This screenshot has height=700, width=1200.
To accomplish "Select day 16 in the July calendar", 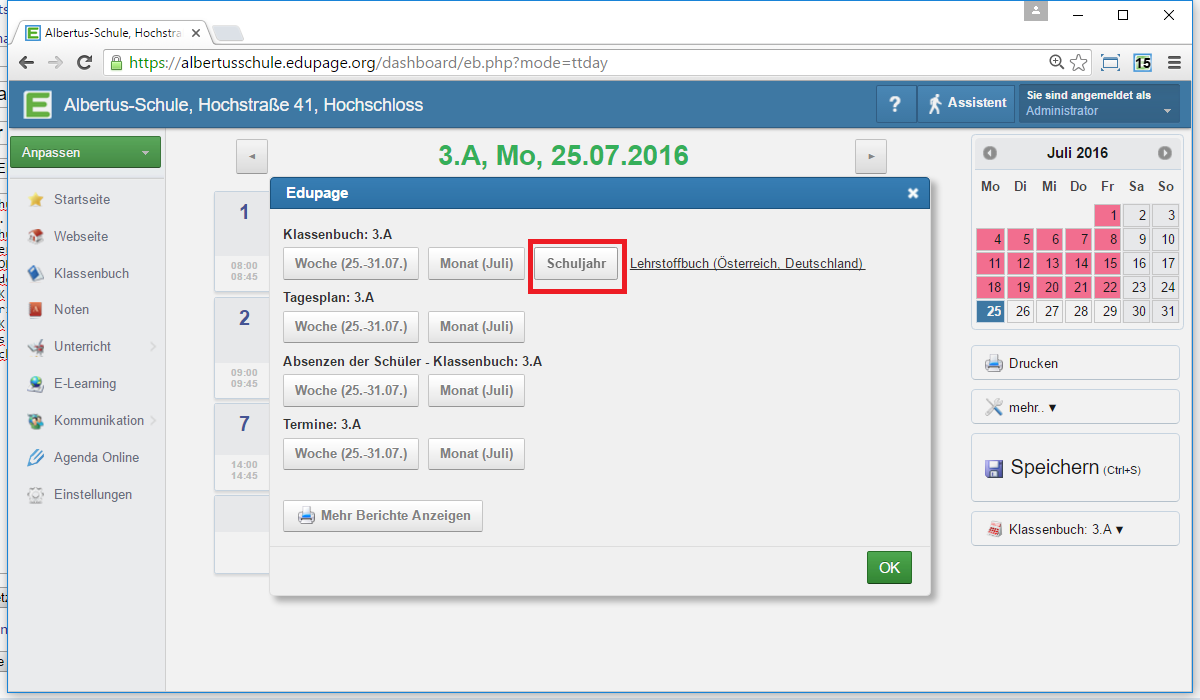I will click(1136, 263).
